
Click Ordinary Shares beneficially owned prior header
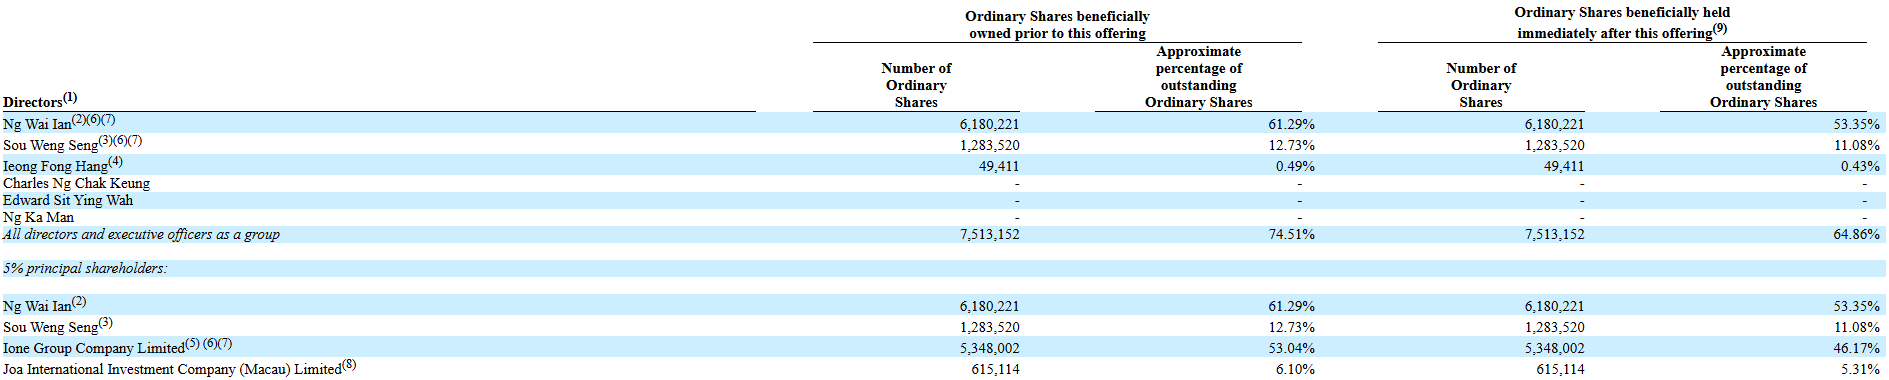click(1057, 25)
